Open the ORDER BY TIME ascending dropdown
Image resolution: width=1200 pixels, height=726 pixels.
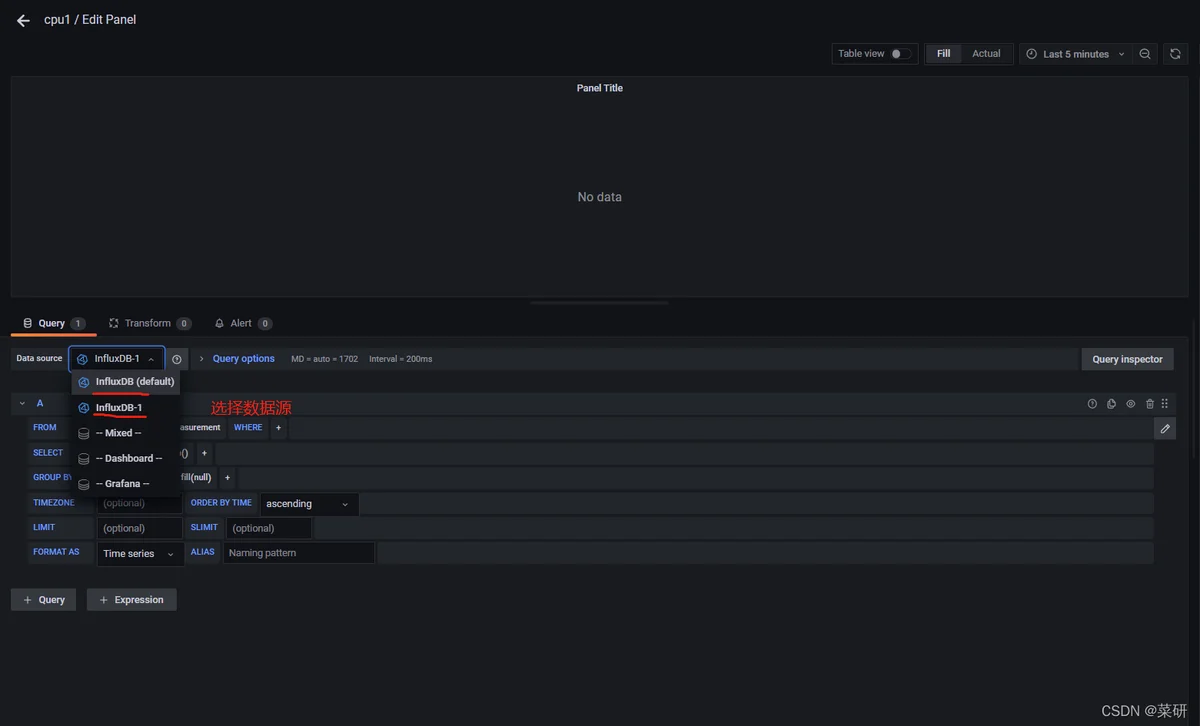[309, 504]
